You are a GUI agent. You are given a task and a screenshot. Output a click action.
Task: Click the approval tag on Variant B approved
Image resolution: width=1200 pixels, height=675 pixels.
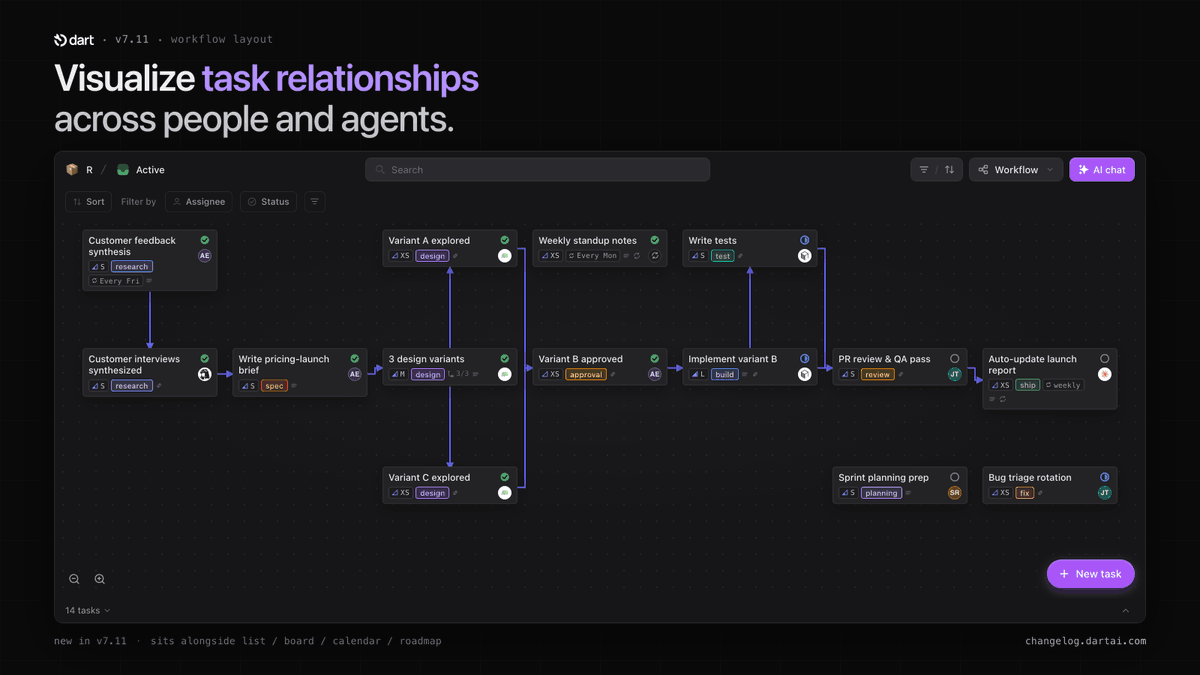click(586, 375)
